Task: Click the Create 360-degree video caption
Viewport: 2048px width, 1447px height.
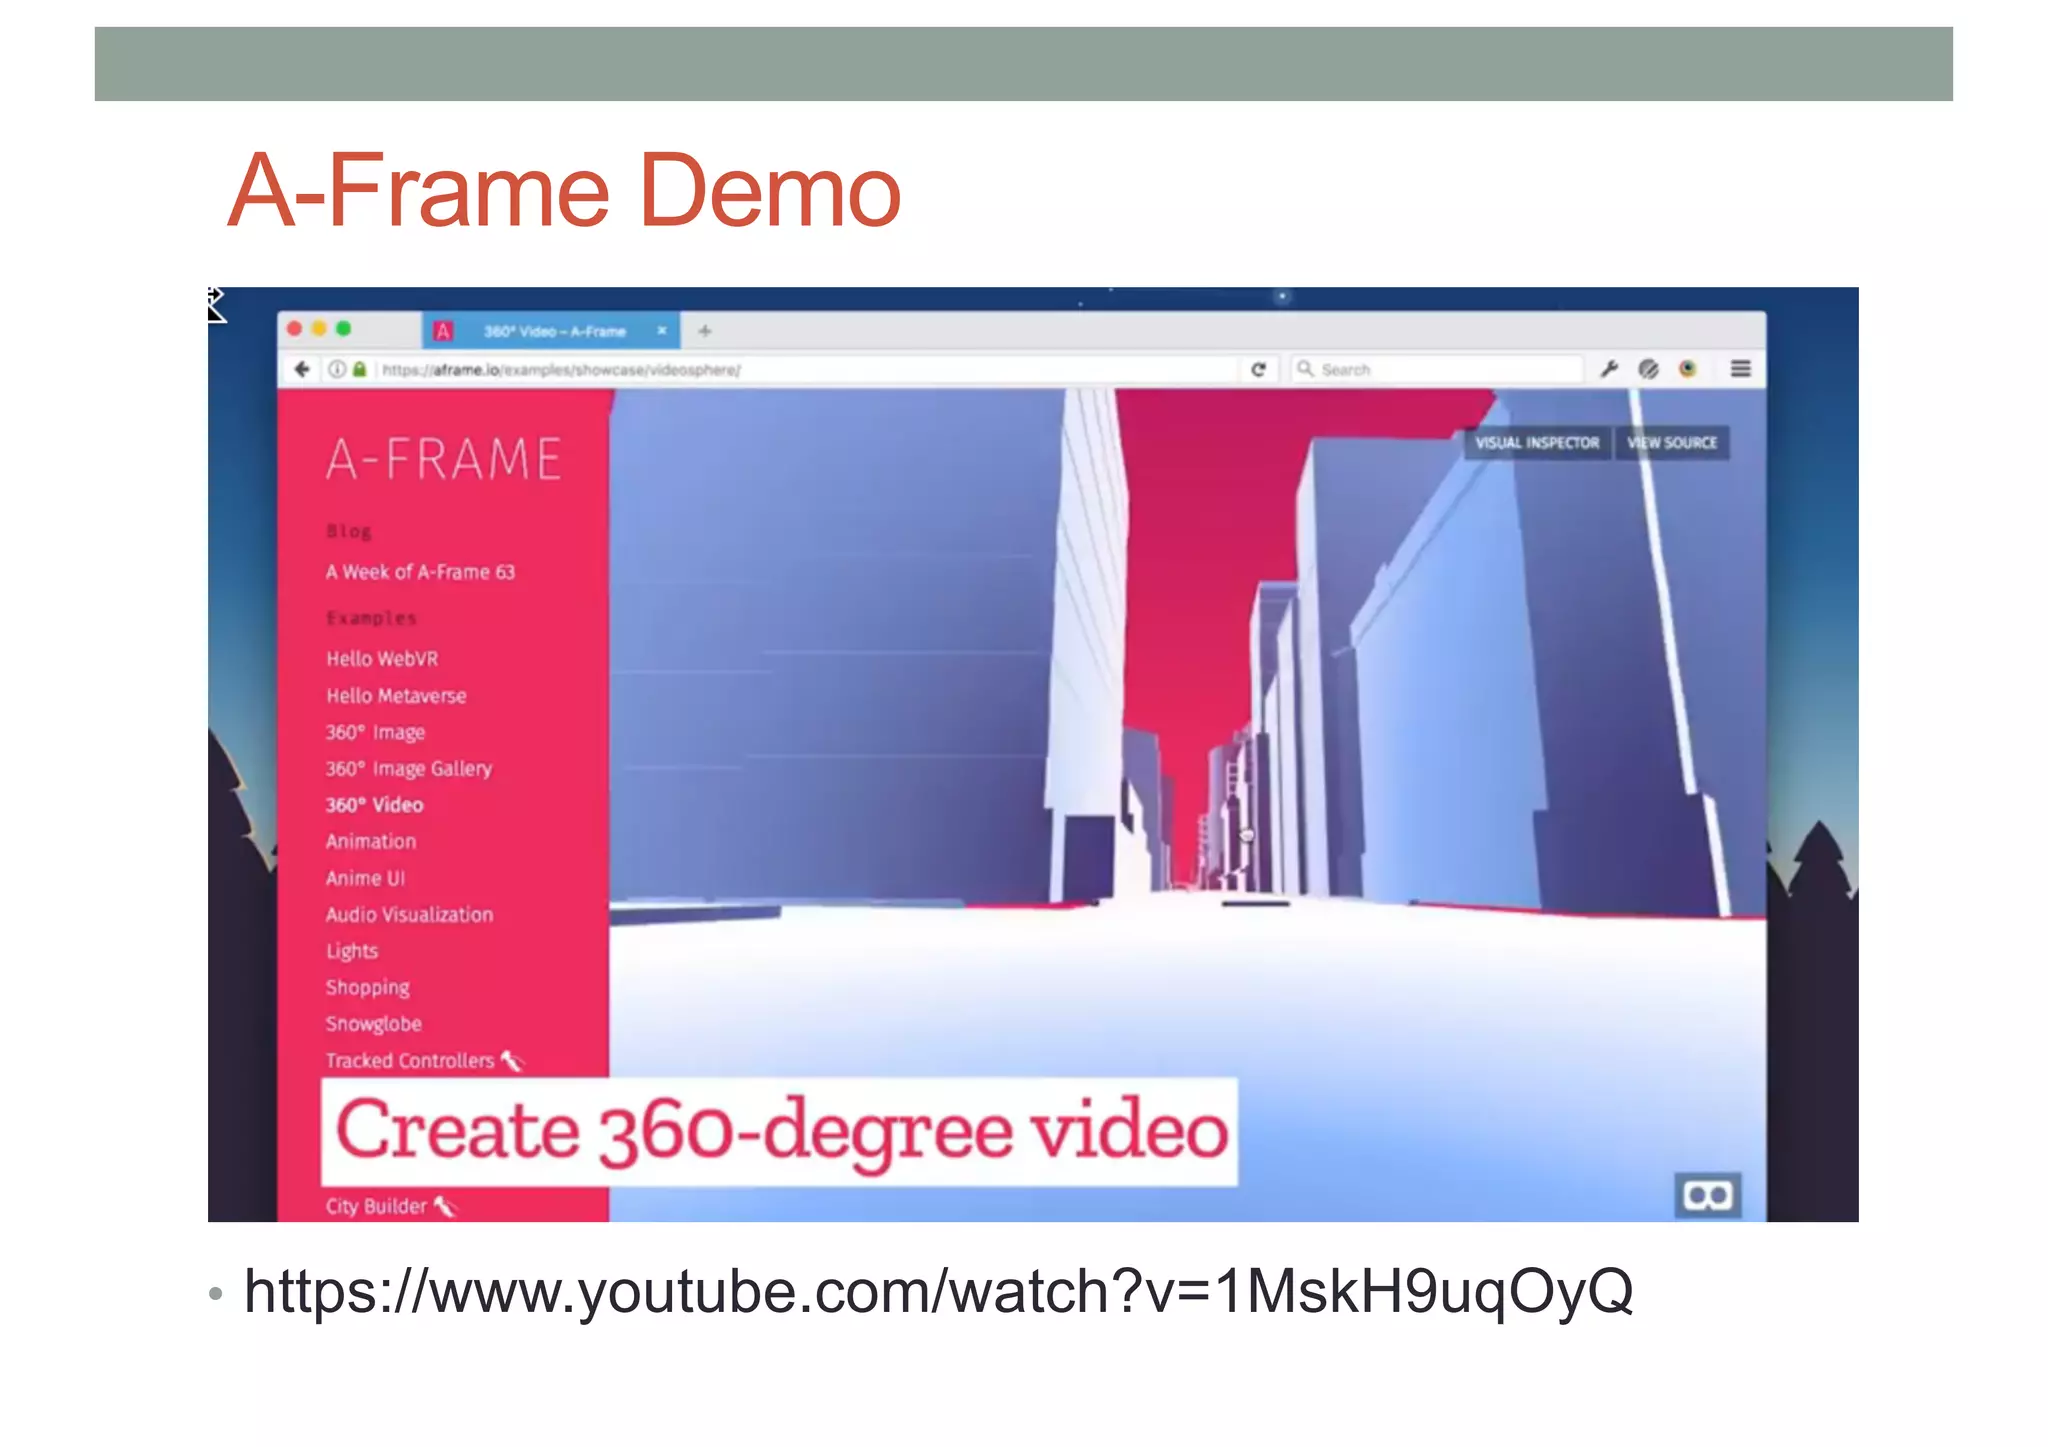Action: coord(780,1131)
